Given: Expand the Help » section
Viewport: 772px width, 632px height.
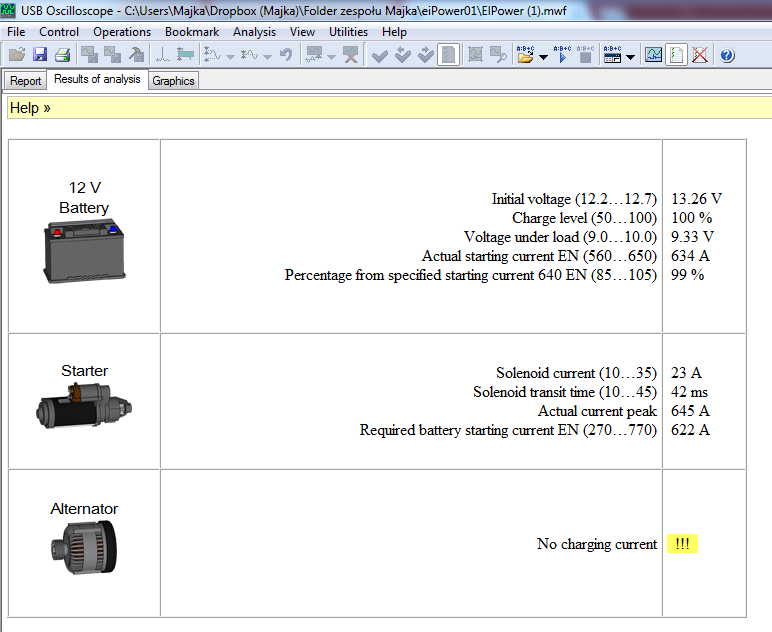Looking at the screenshot, I should pos(30,108).
